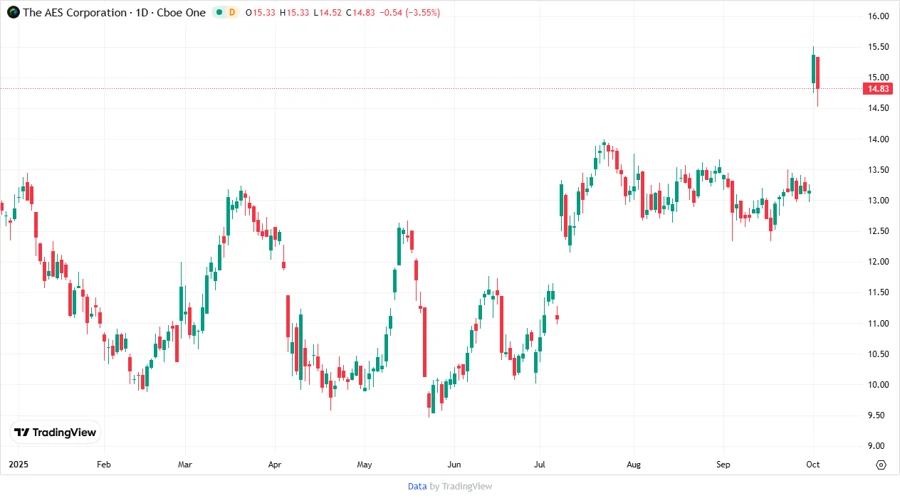This screenshot has height=498, width=900.
Task: Click the 'by TradingView' footer text
Action: pyautogui.click(x=461, y=486)
